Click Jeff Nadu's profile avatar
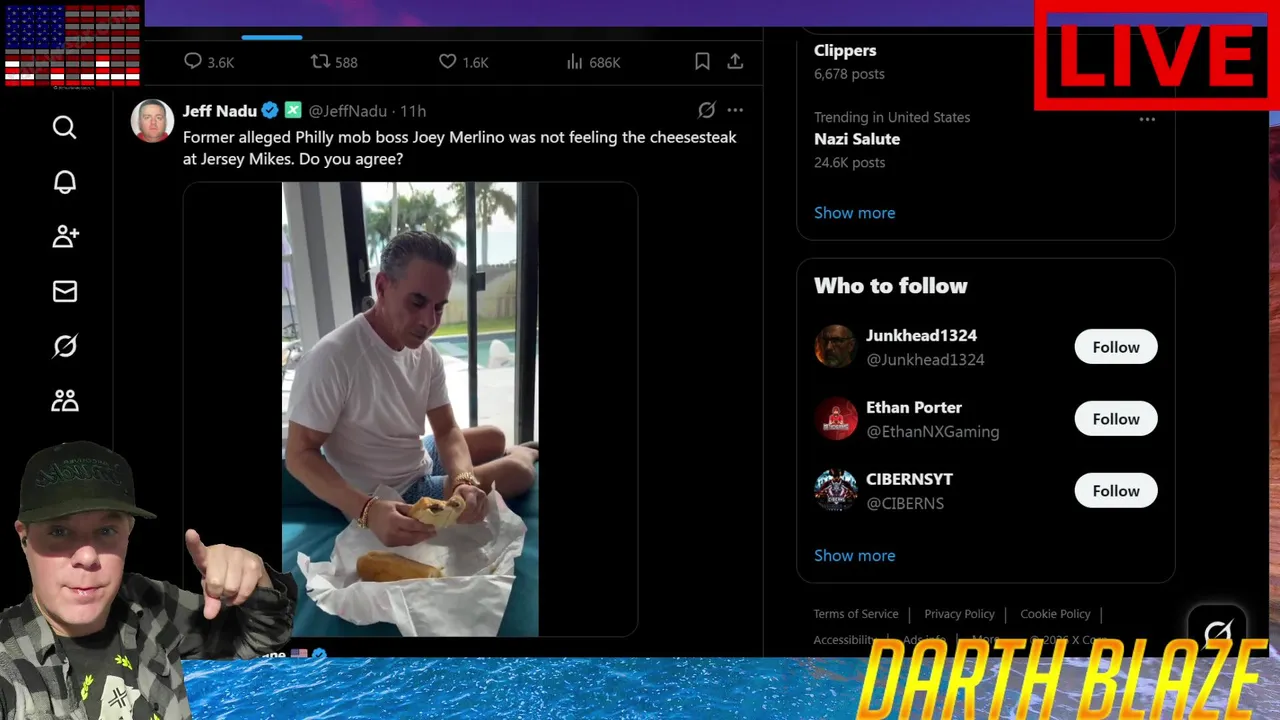The image size is (1280, 720). point(152,121)
